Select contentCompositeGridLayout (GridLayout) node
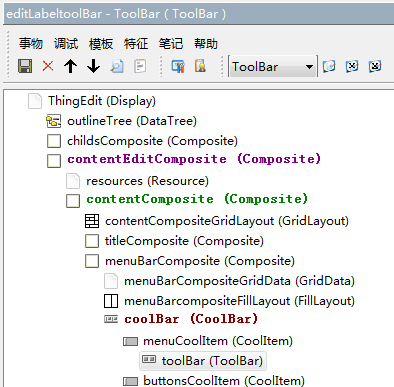This screenshot has height=387, width=394. 227,221
